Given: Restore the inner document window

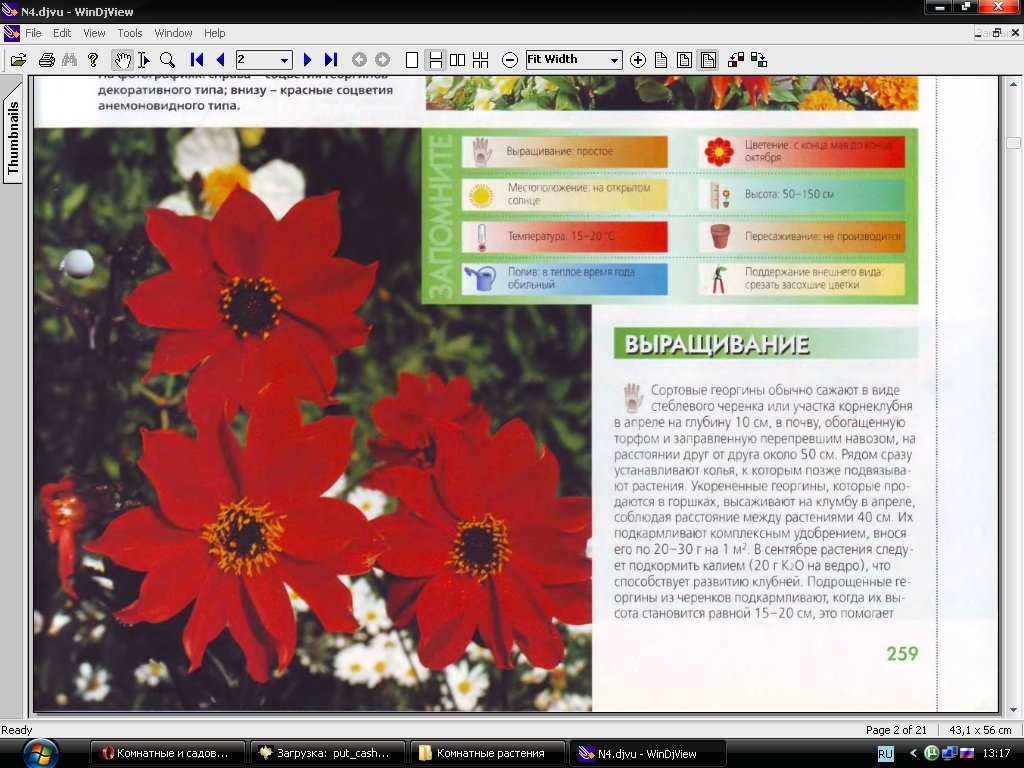Looking at the screenshot, I should (x=997, y=33).
